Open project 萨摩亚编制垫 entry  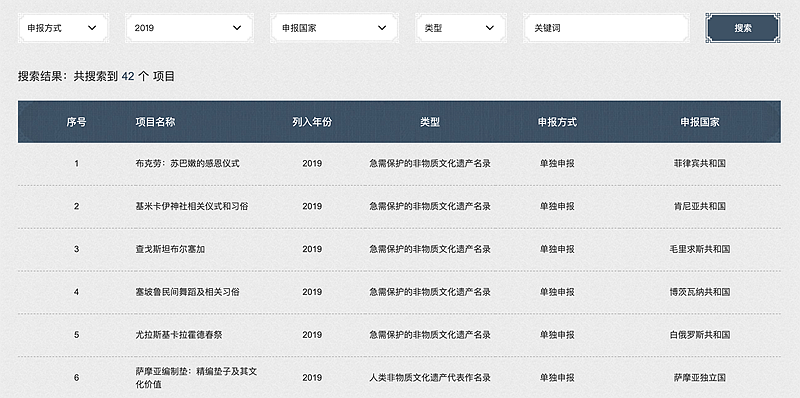pos(196,378)
